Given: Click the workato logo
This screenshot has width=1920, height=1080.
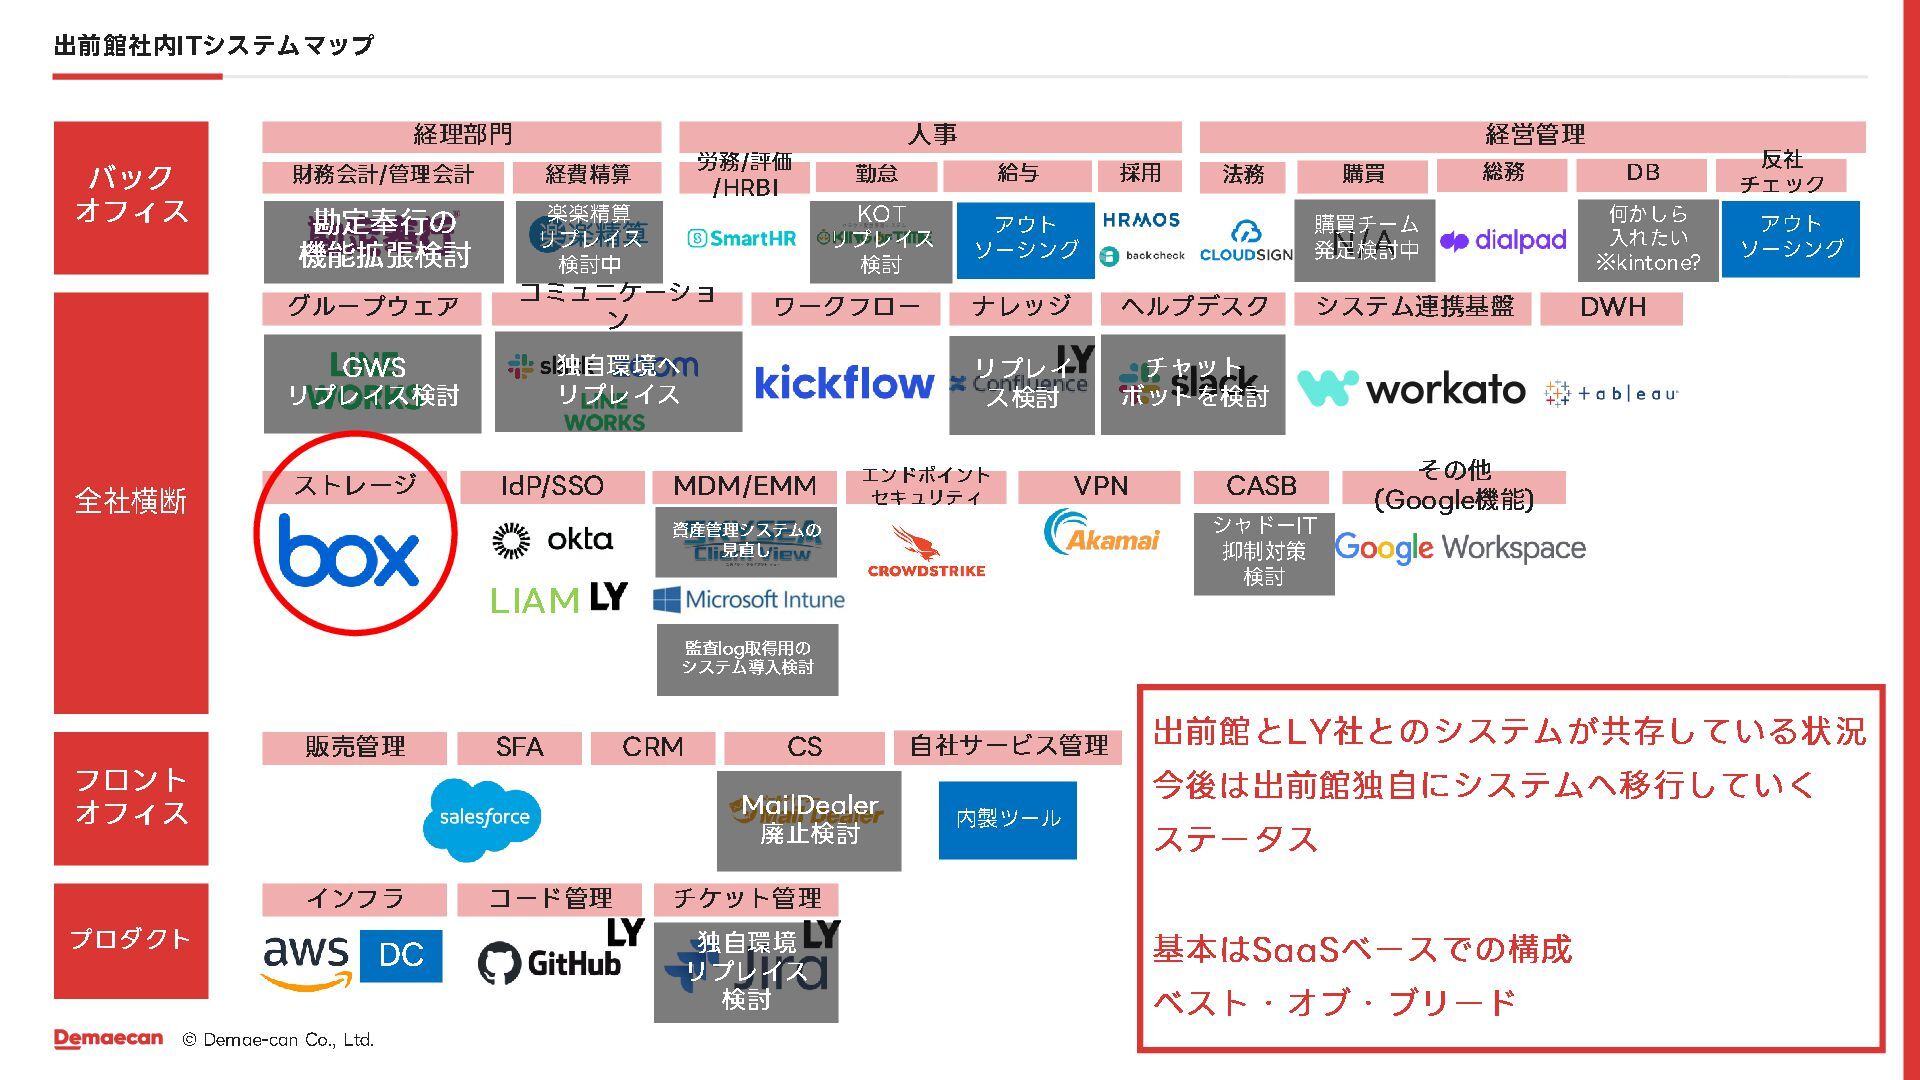Looking at the screenshot, I should (x=1411, y=389).
